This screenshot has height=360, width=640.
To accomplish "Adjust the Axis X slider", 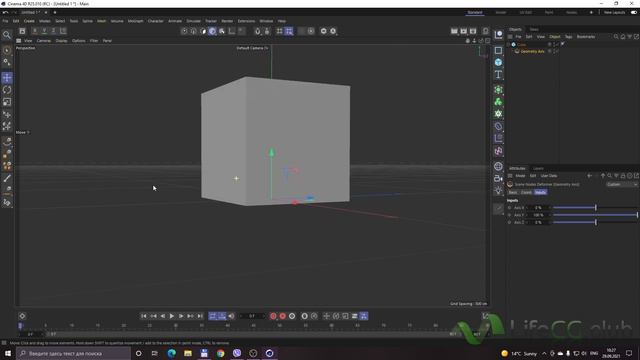I will (595, 208).
